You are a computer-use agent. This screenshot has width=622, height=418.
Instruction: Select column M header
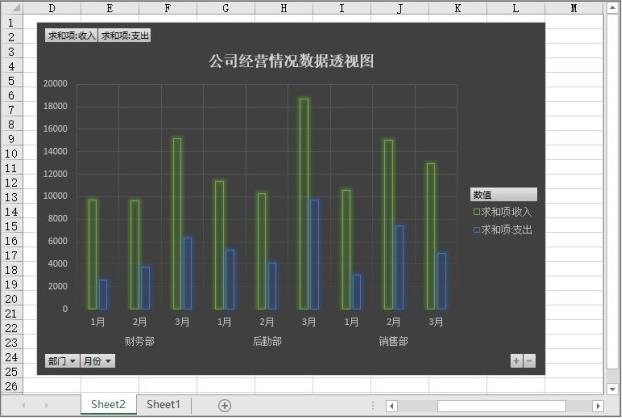574,8
